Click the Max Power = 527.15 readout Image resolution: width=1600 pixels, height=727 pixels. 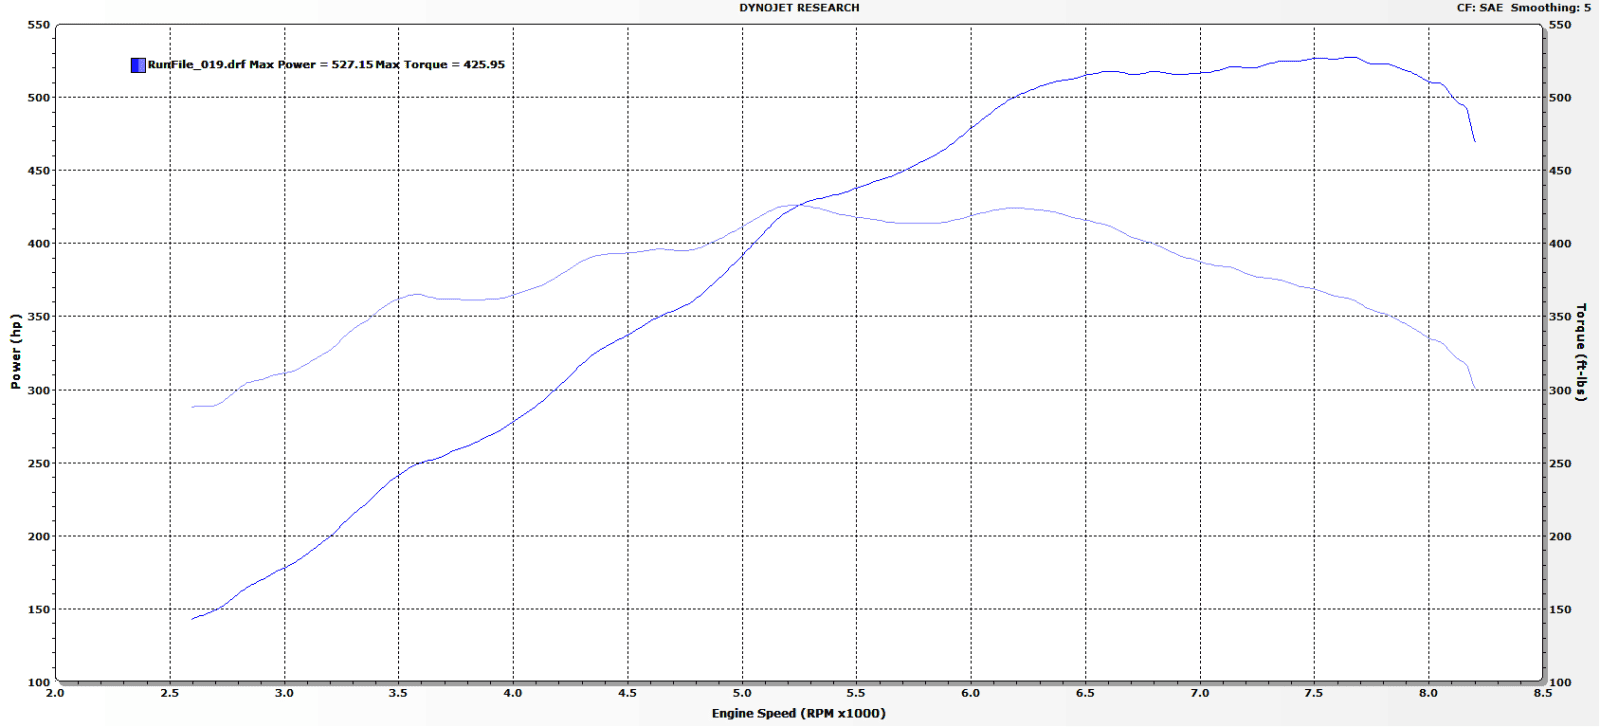[x=311, y=64]
